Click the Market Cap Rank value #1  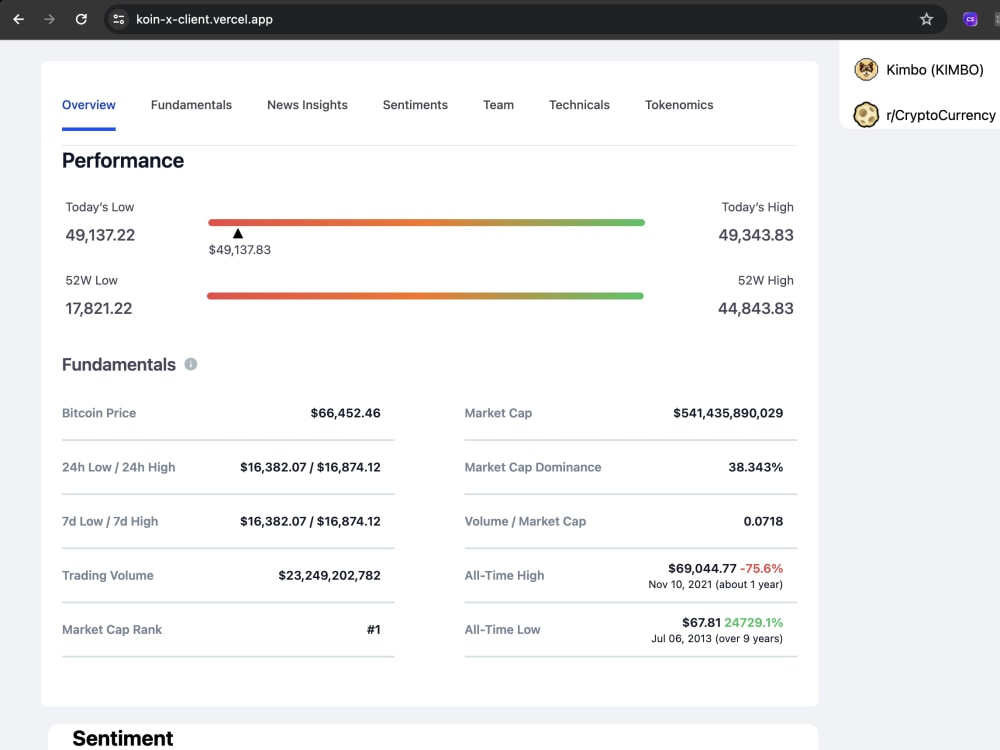point(374,629)
